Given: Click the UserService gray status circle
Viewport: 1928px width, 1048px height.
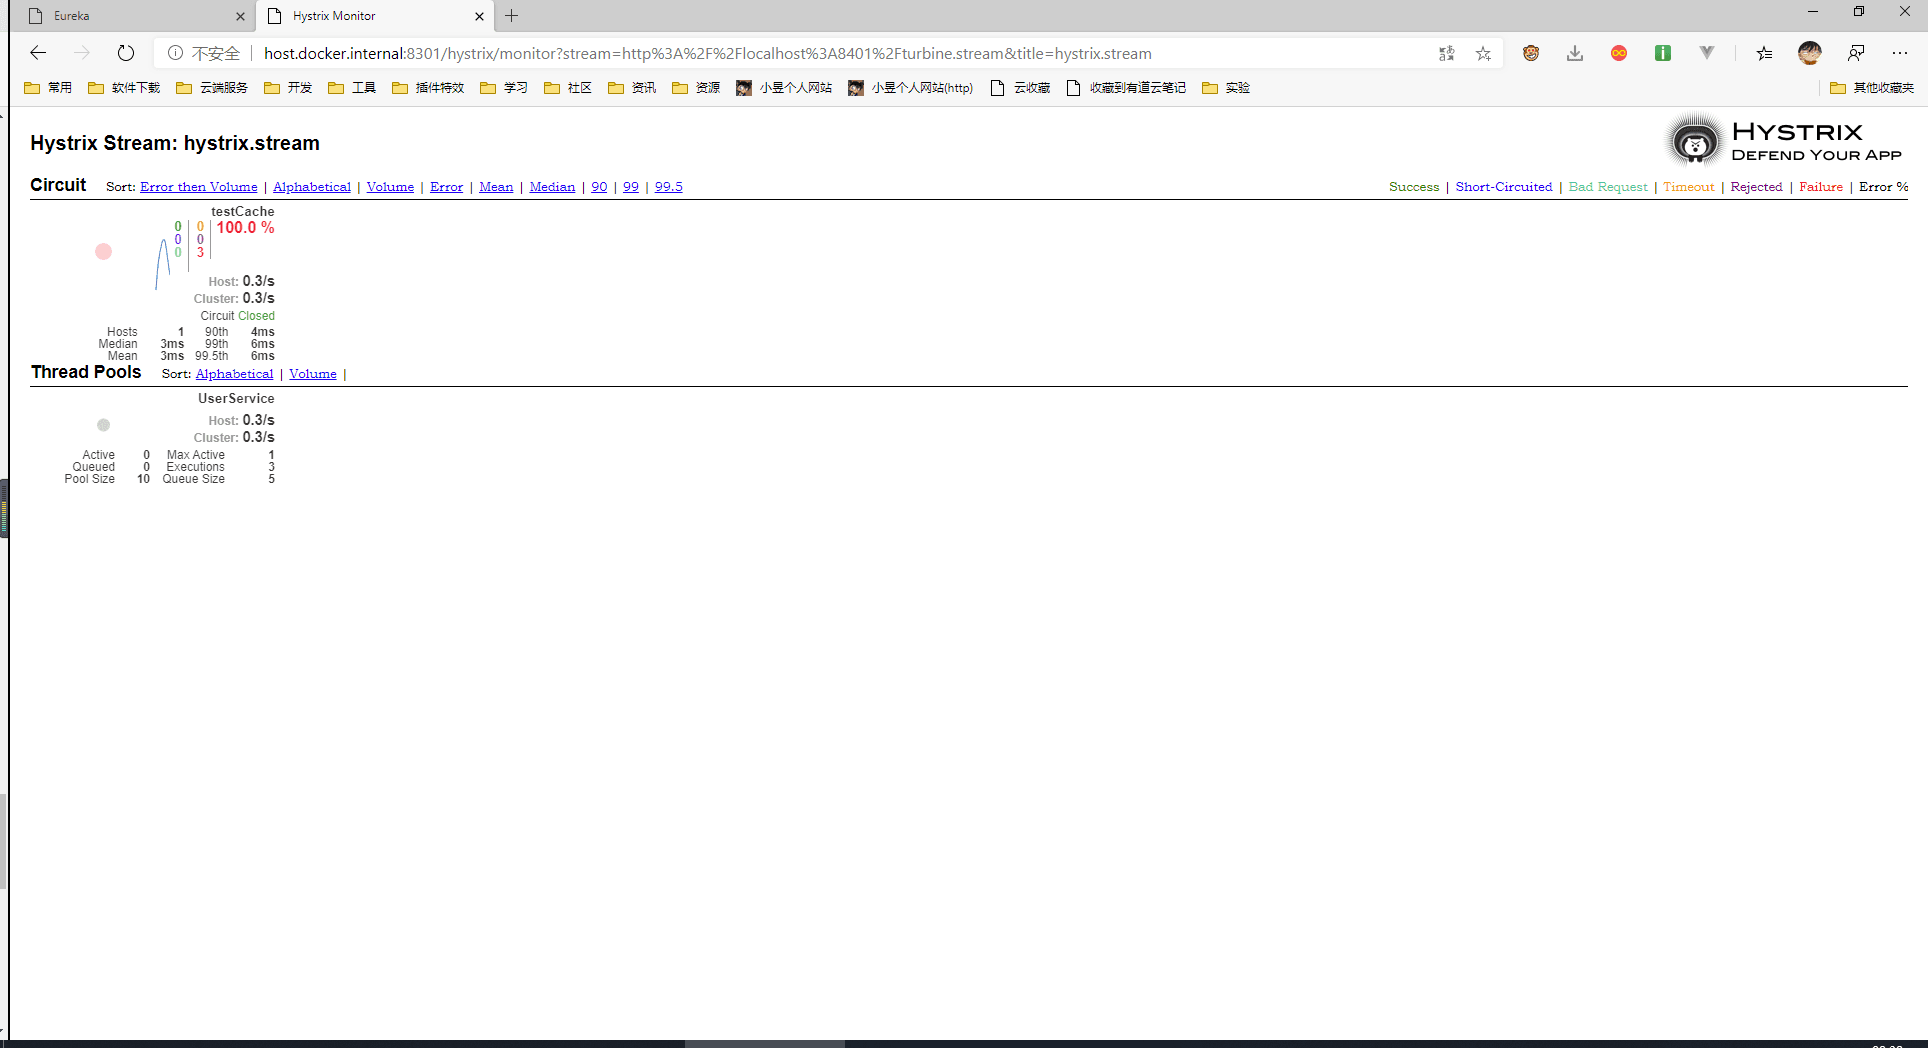Looking at the screenshot, I should pos(103,425).
